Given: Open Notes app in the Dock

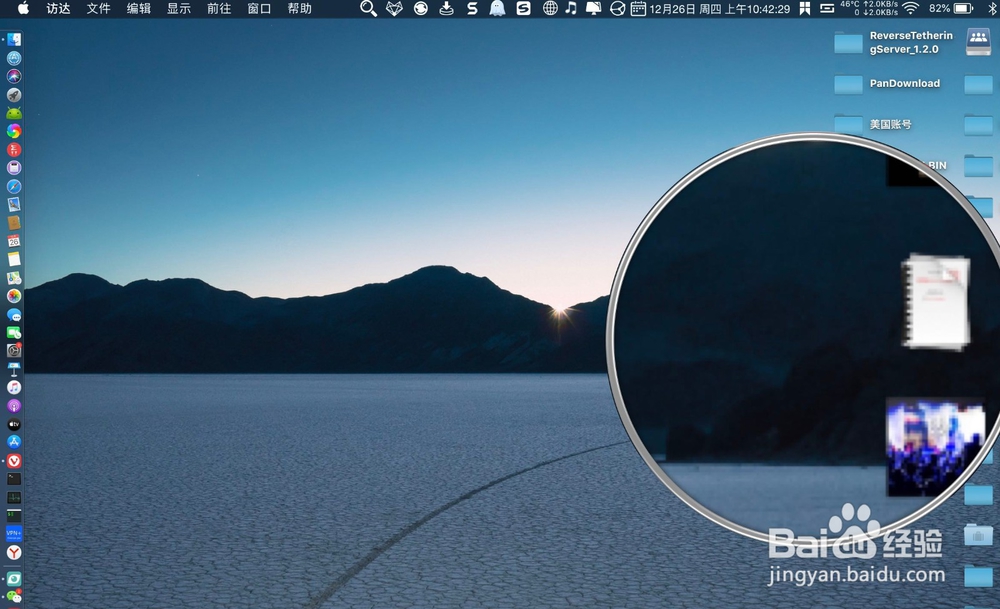Looking at the screenshot, I should coord(13,260).
